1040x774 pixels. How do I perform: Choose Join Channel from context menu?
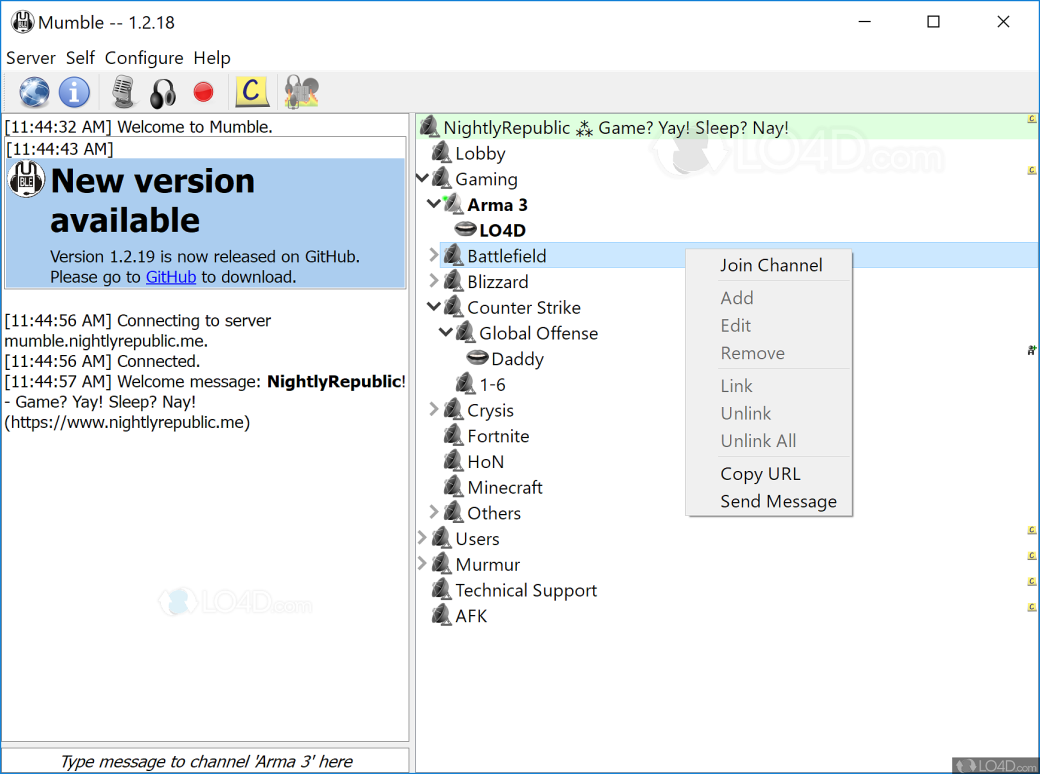[771, 265]
